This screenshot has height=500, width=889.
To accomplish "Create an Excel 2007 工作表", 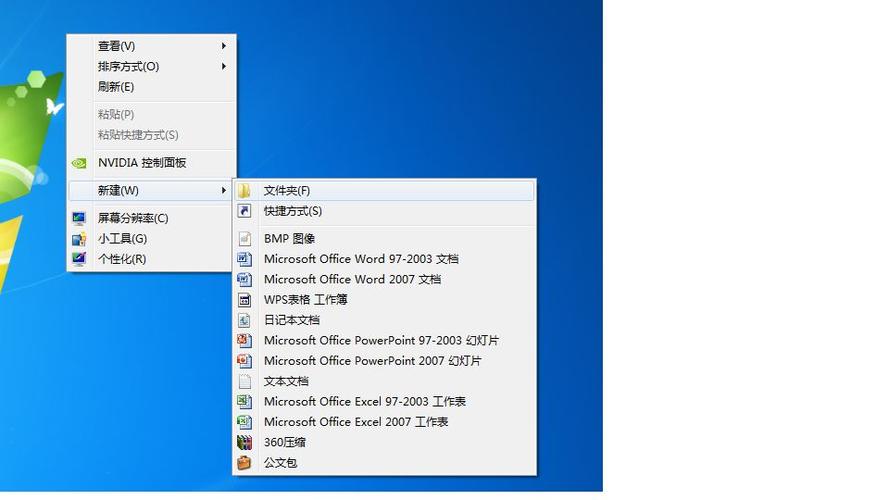I will [384, 422].
